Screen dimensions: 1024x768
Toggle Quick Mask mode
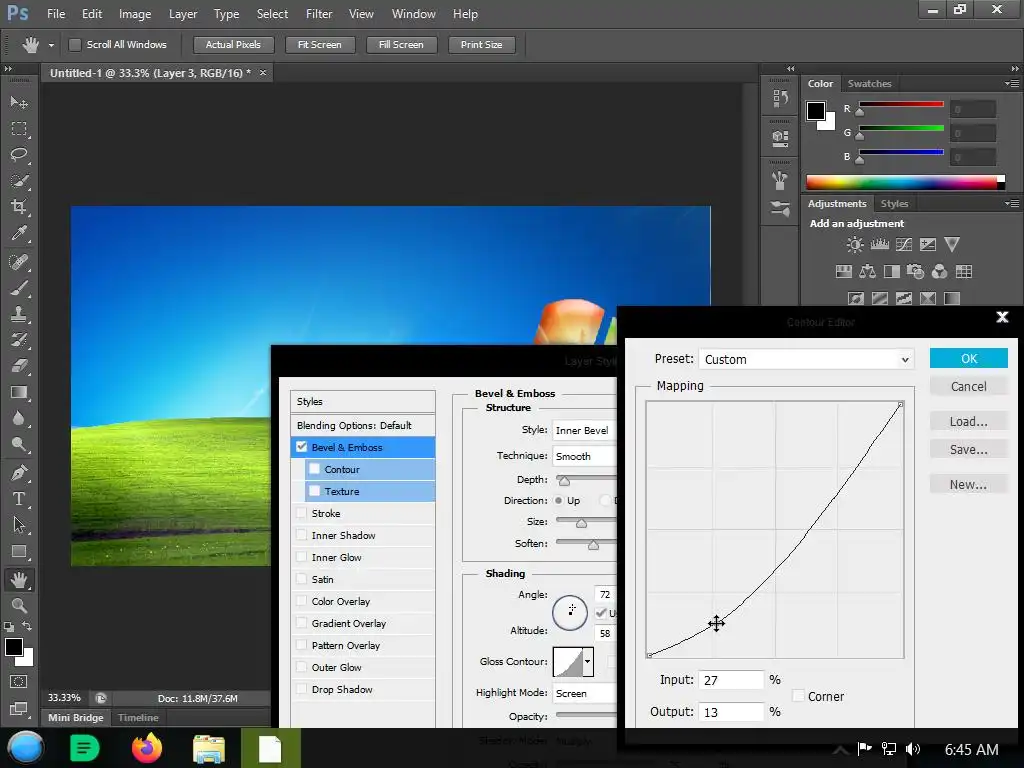point(19,682)
